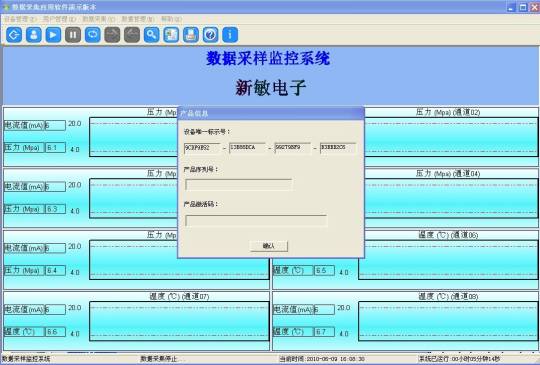Start data acquisition with the play icon

(x=53, y=35)
